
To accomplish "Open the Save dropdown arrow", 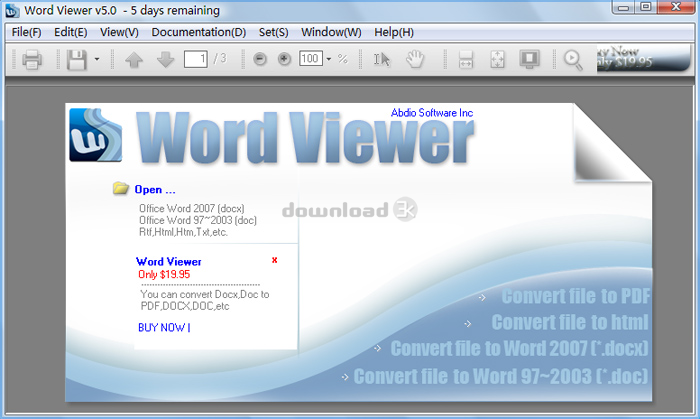I will click(97, 59).
